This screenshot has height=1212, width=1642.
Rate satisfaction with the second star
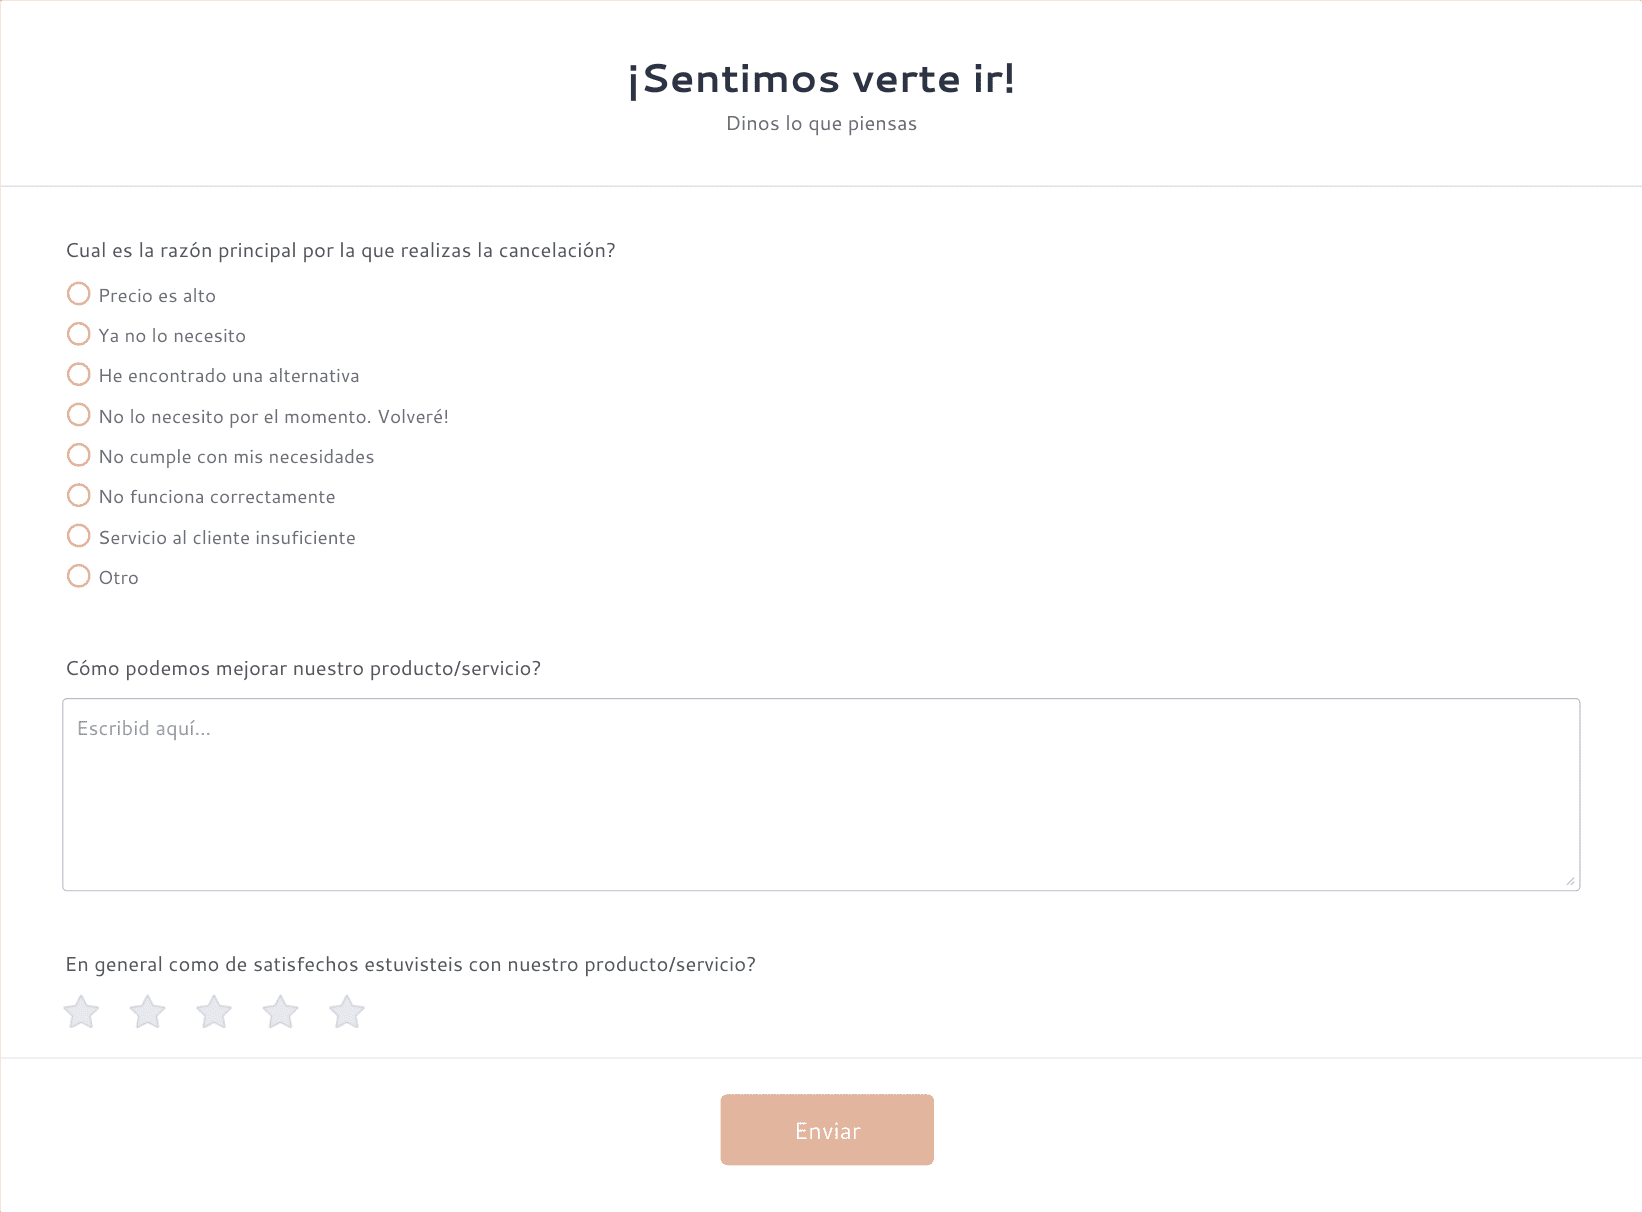[x=148, y=1012]
